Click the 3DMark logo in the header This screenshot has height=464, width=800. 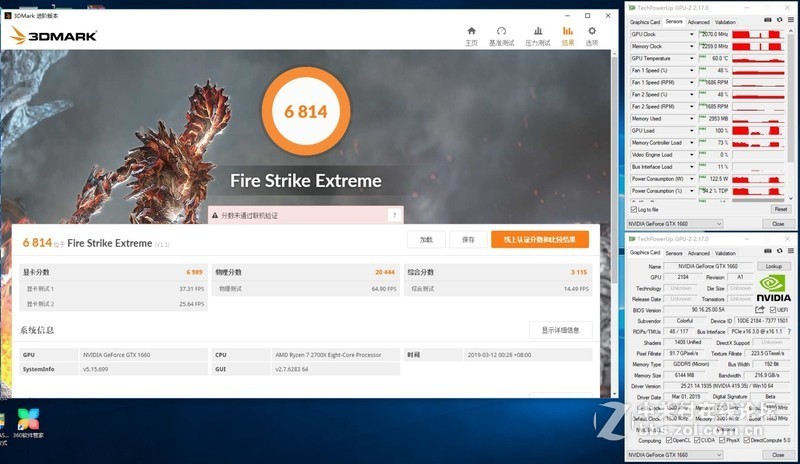coord(53,36)
